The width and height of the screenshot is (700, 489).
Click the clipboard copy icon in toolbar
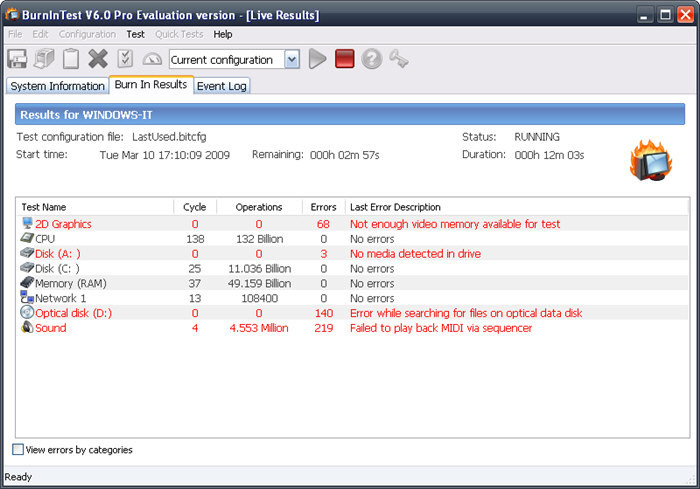click(71, 59)
